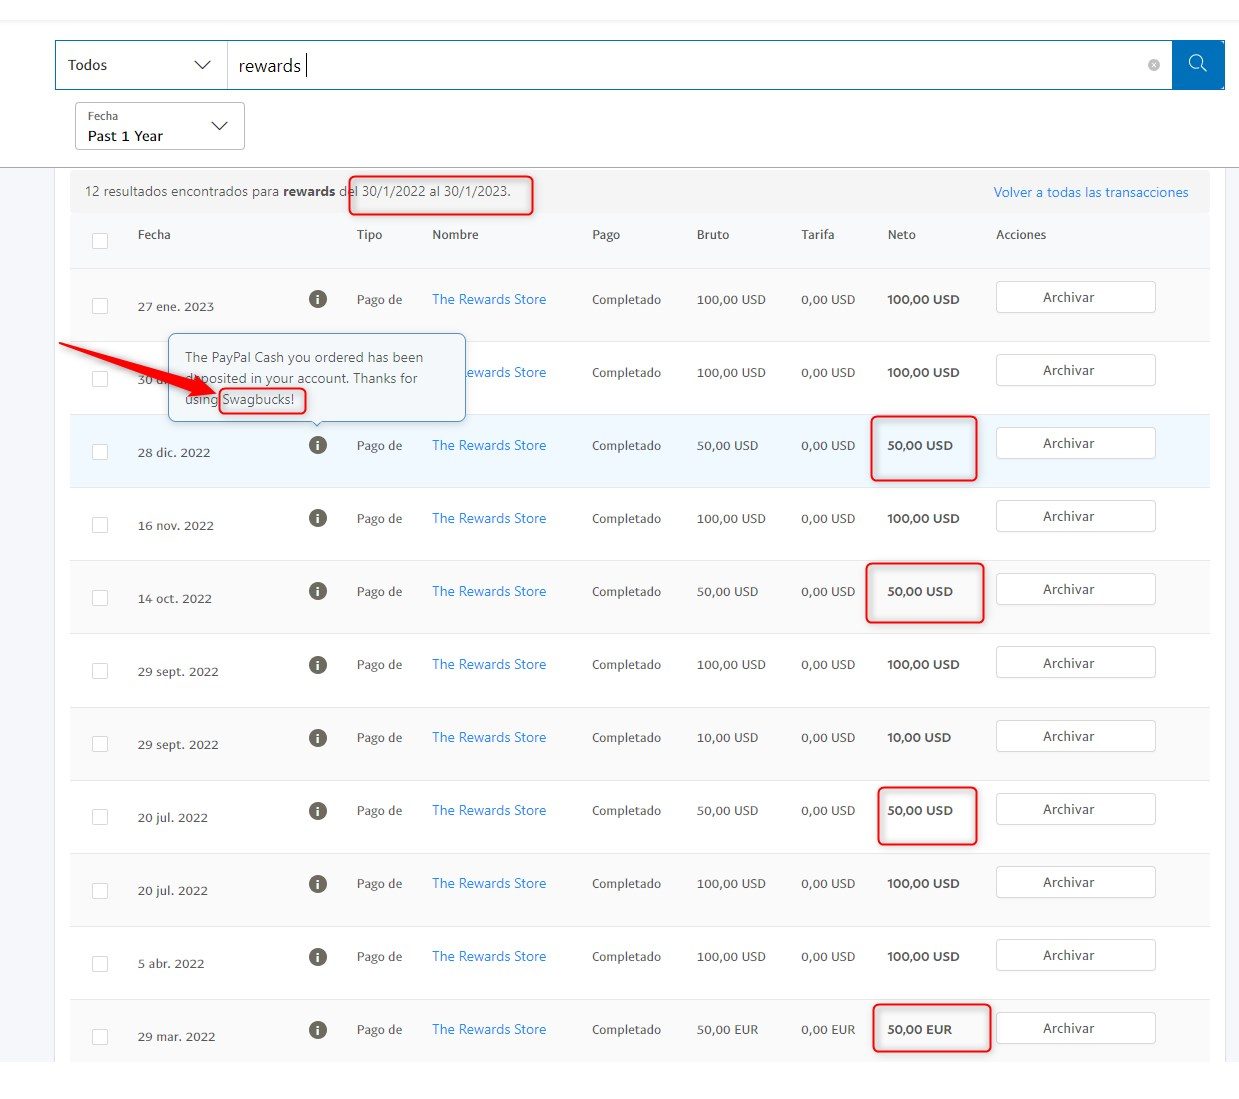Tick the select-all checkbox in the header row
The width and height of the screenshot is (1239, 1099).
100,240
